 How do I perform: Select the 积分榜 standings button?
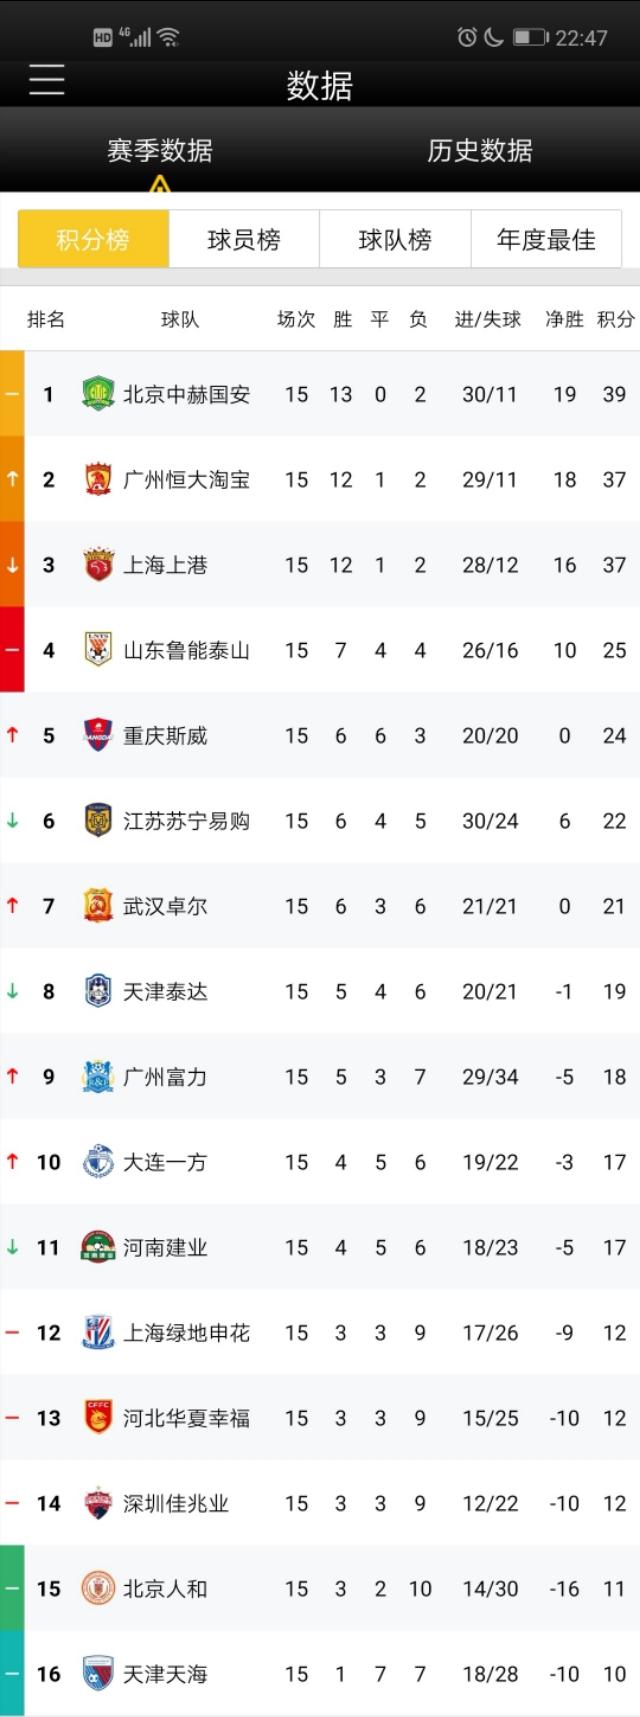(93, 239)
